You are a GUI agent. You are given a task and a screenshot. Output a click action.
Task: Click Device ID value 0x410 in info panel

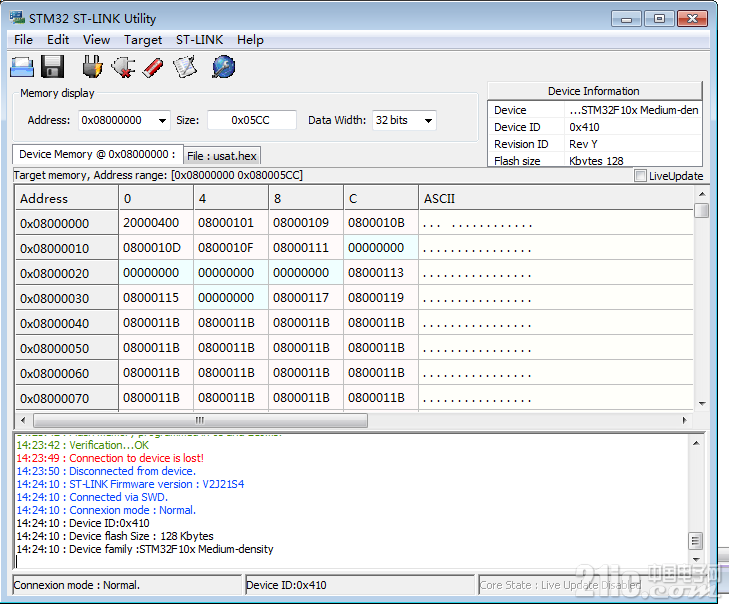pos(584,127)
